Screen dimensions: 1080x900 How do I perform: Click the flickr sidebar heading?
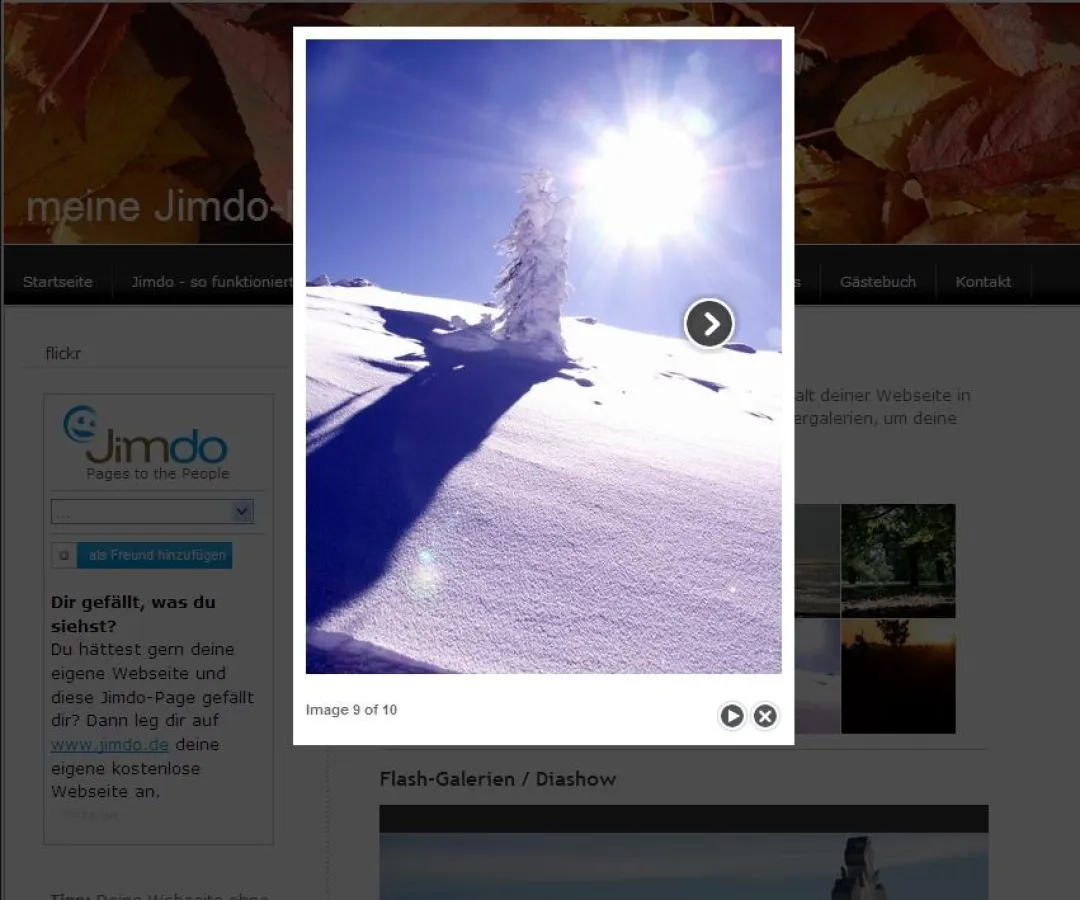point(62,353)
